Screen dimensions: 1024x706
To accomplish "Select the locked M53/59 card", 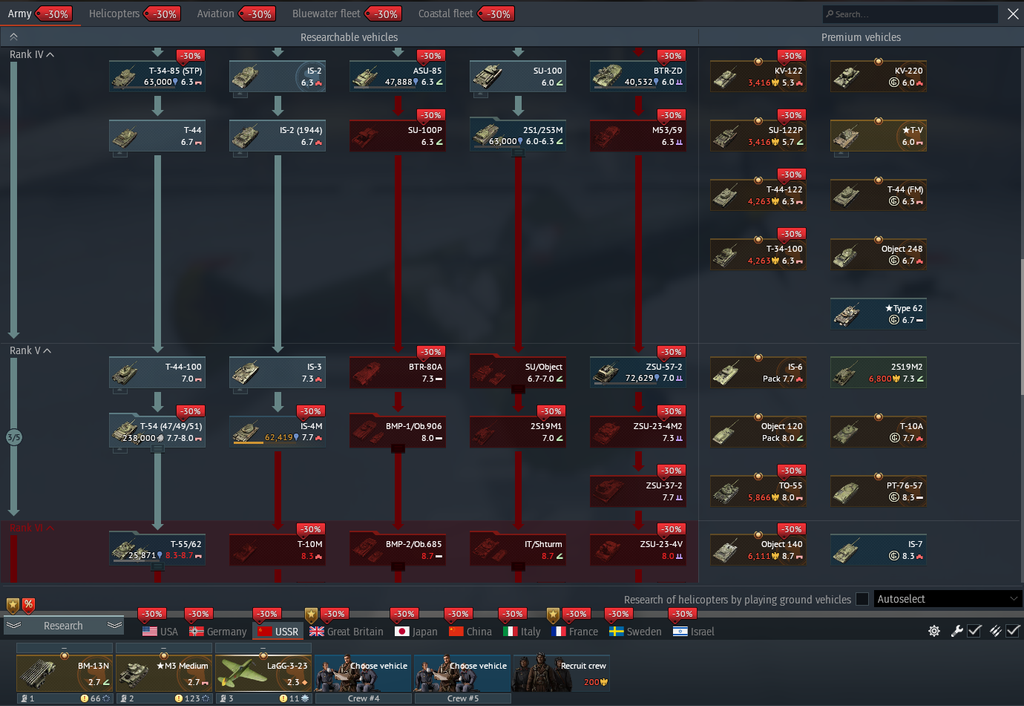I will click(x=638, y=135).
